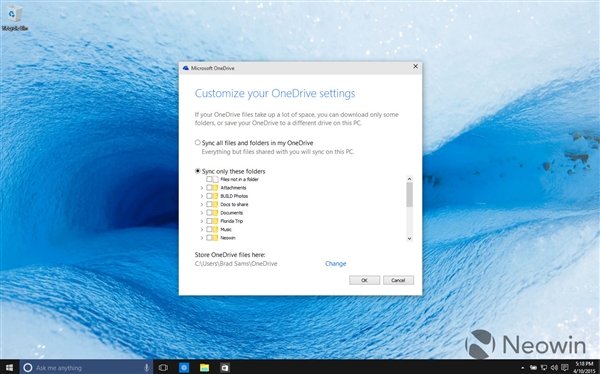Viewport: 600px width, 374px height.
Task: Open File Explorer from the taskbar
Action: click(204, 367)
